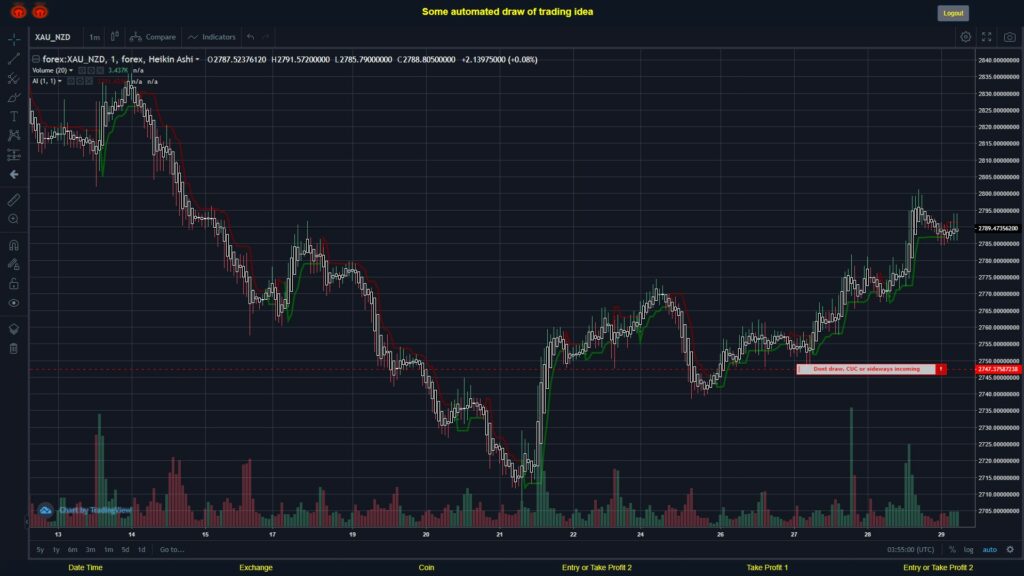
Task: Select the brush drawing tool
Action: tap(14, 97)
